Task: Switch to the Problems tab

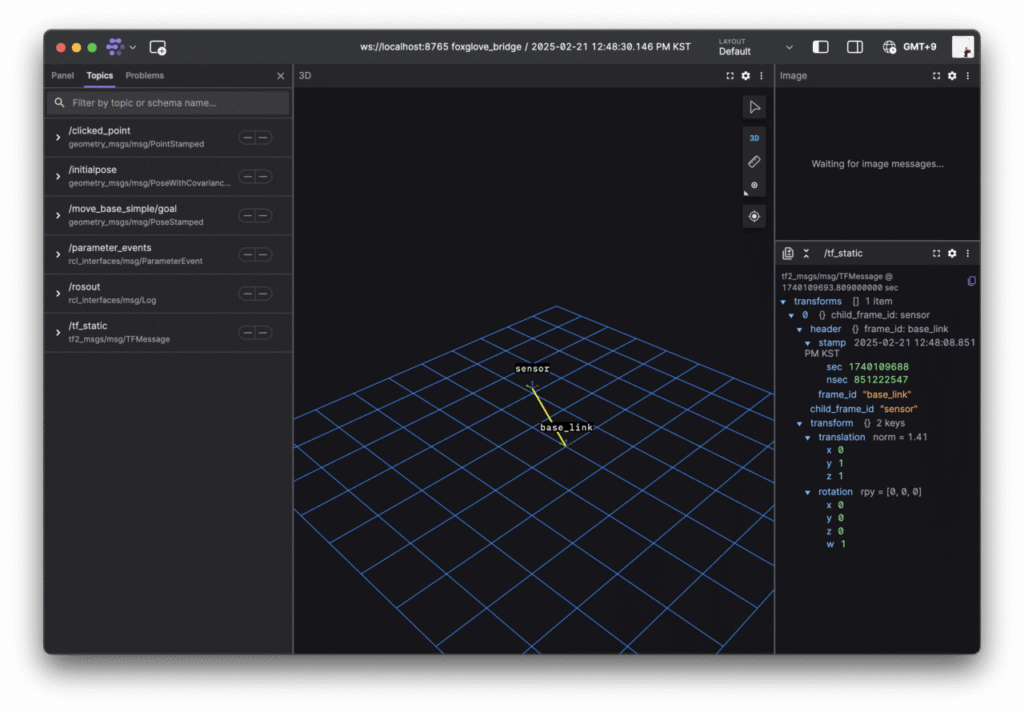Action: click(145, 76)
